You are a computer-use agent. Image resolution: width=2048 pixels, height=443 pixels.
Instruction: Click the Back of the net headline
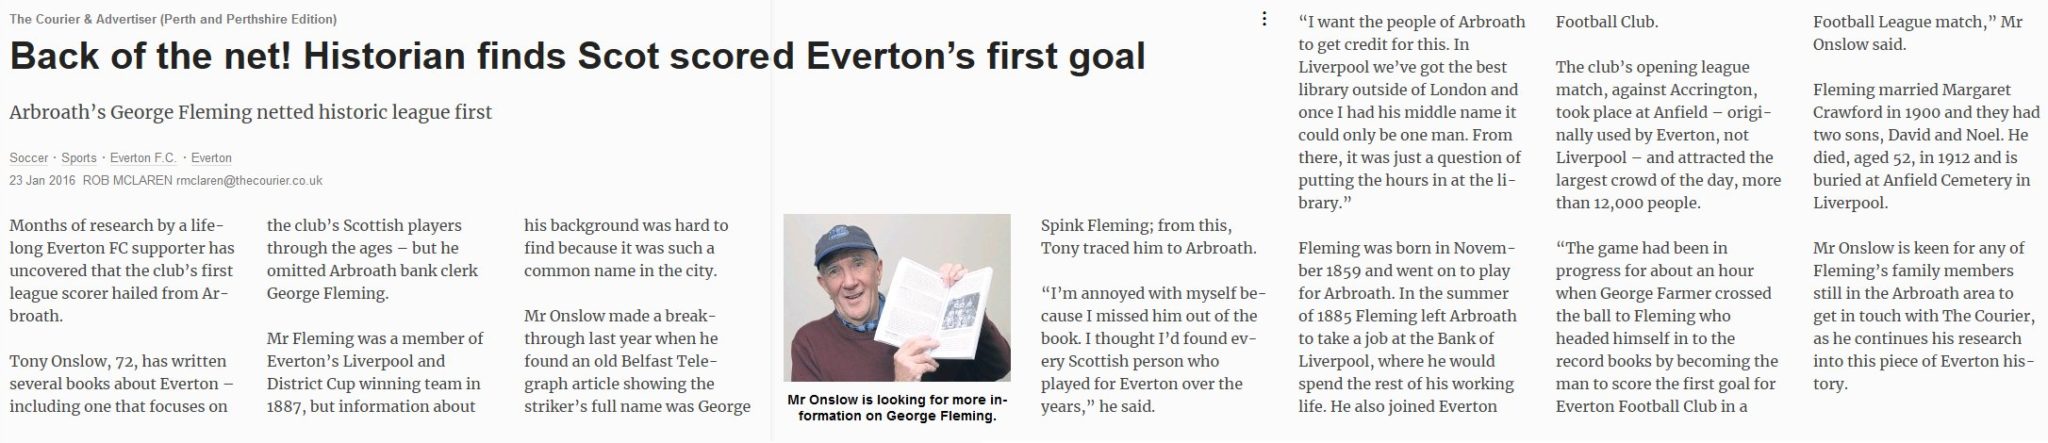[x=577, y=56]
